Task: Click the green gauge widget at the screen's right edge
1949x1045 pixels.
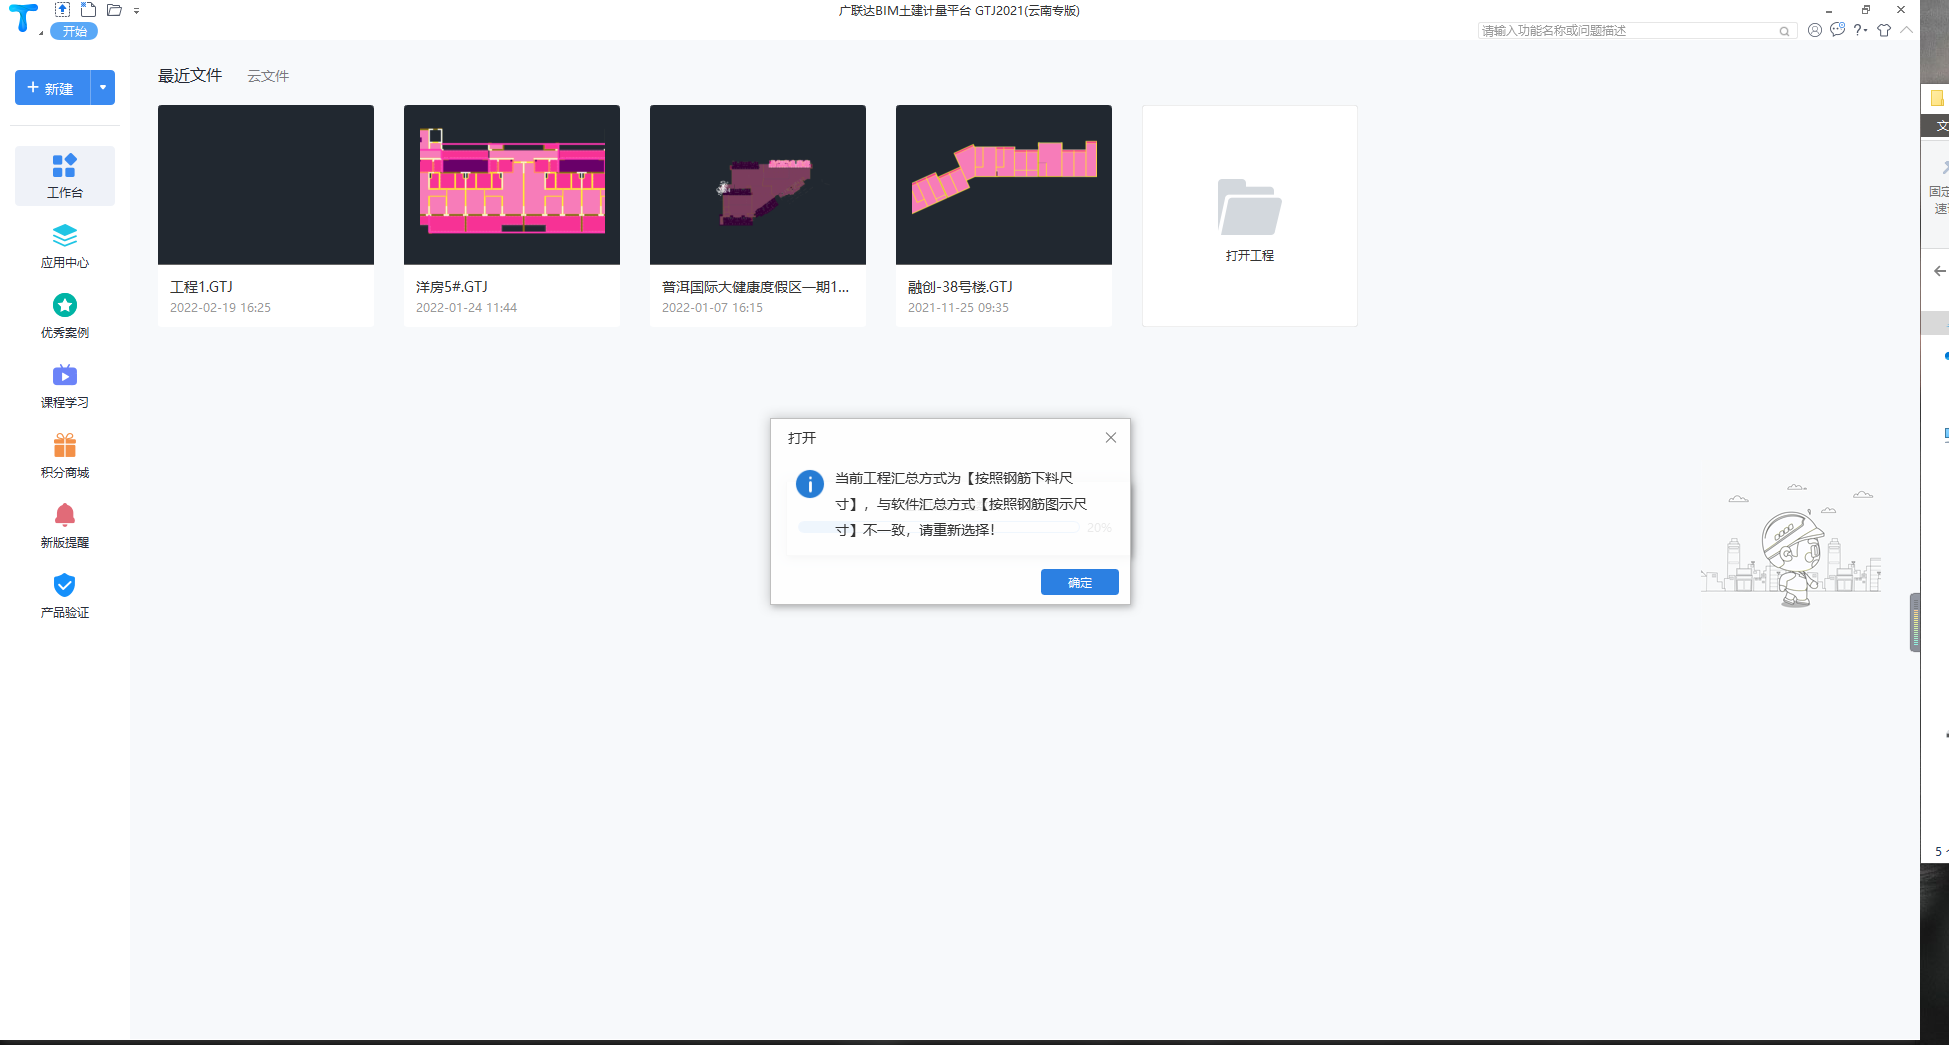Action: click(1915, 622)
